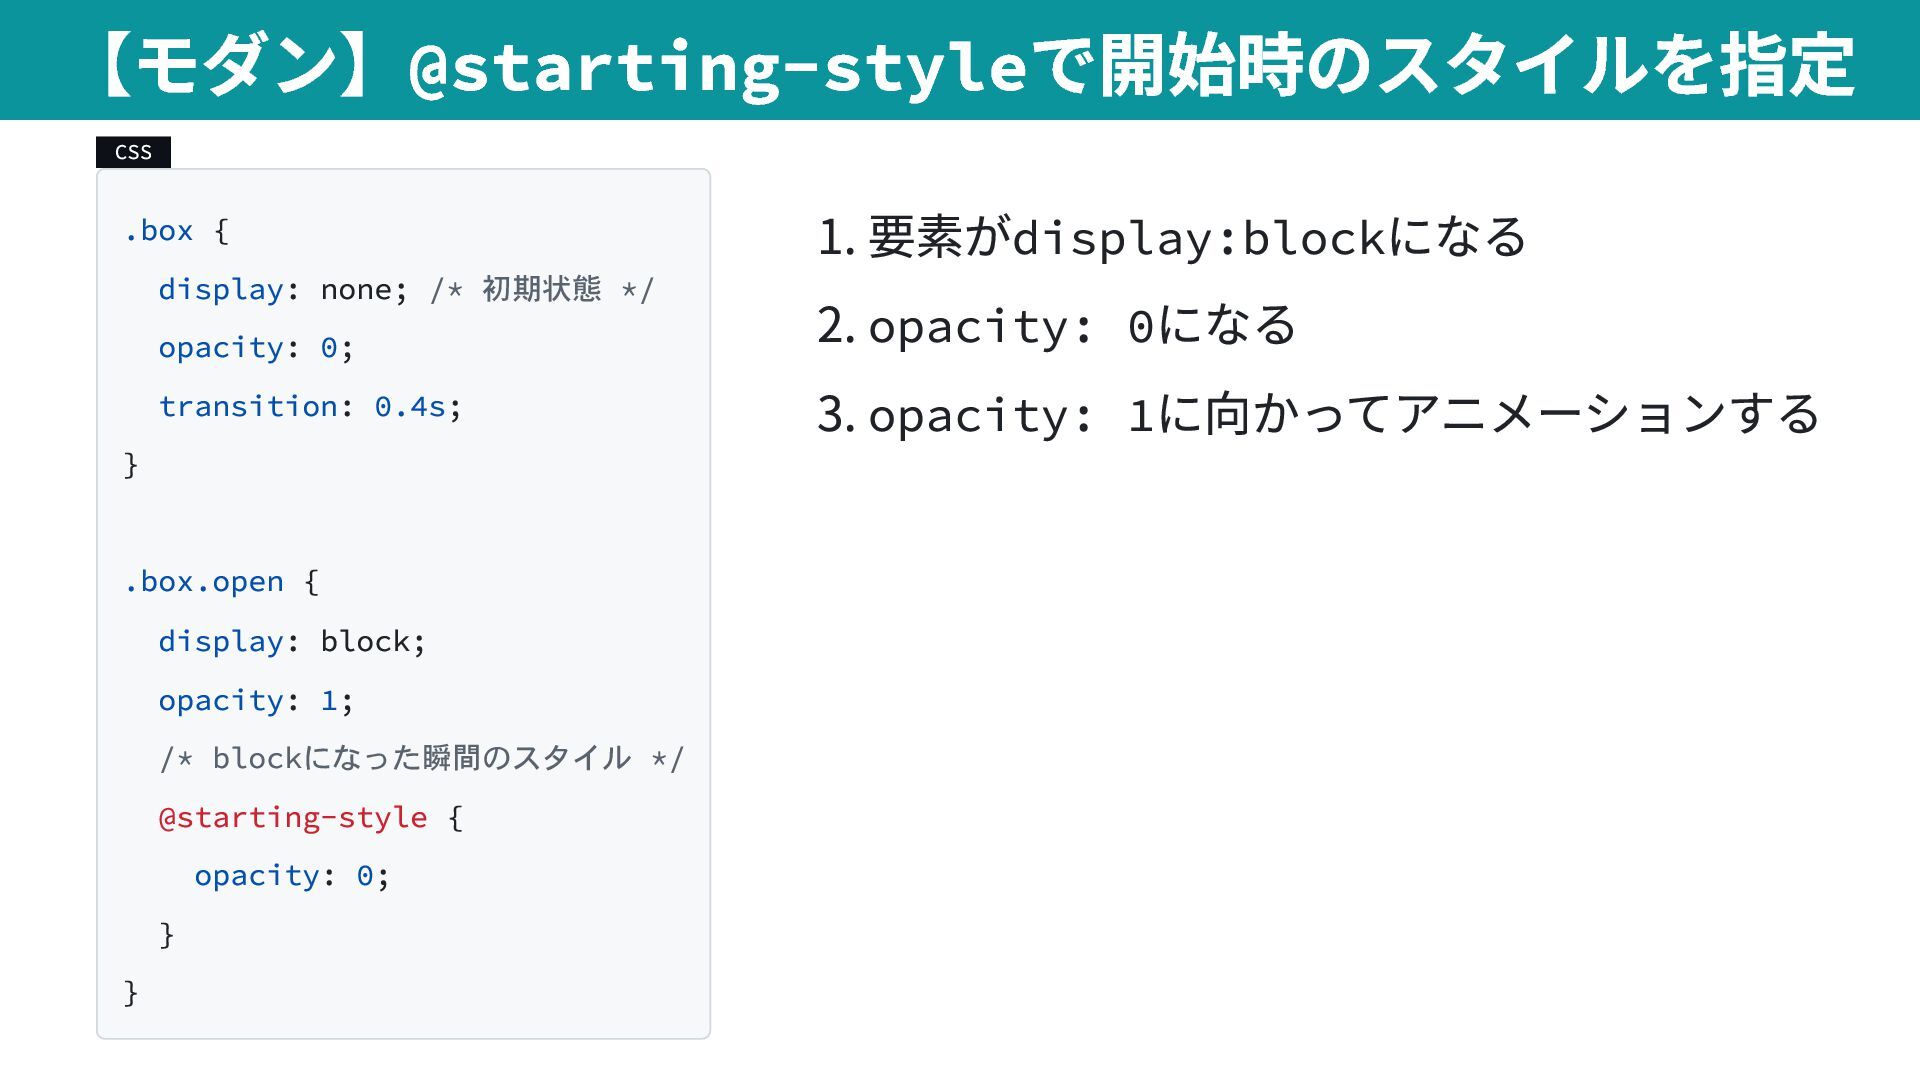The width and height of the screenshot is (1920, 1080).
Task: Click the 初期状態 code comment
Action: point(541,290)
